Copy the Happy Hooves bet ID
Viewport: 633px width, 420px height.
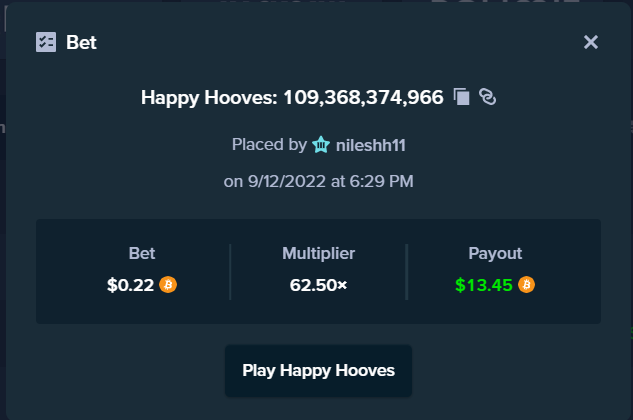[x=461, y=97]
